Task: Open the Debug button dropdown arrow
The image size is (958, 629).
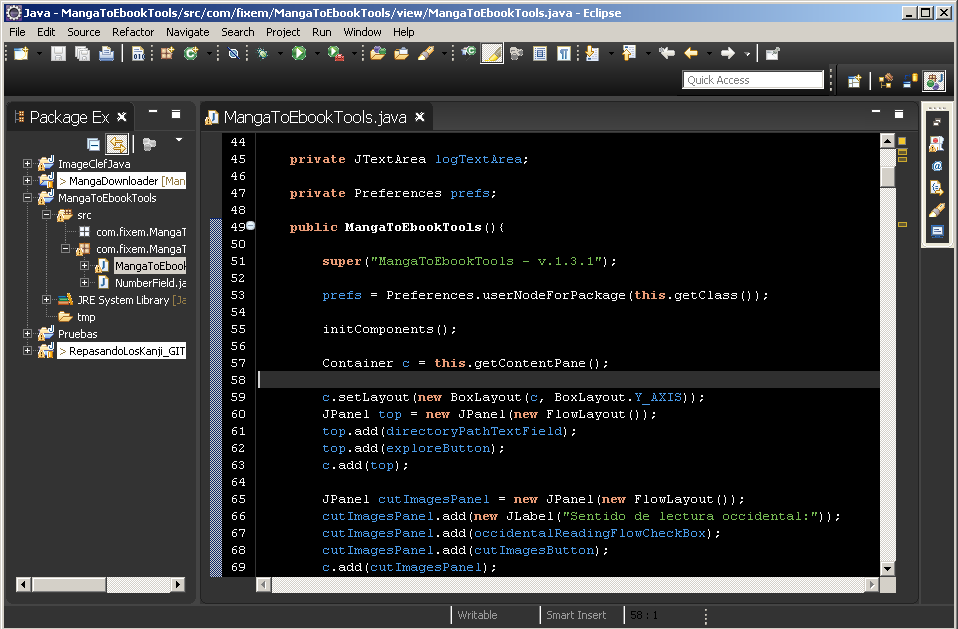Action: click(x=280, y=54)
